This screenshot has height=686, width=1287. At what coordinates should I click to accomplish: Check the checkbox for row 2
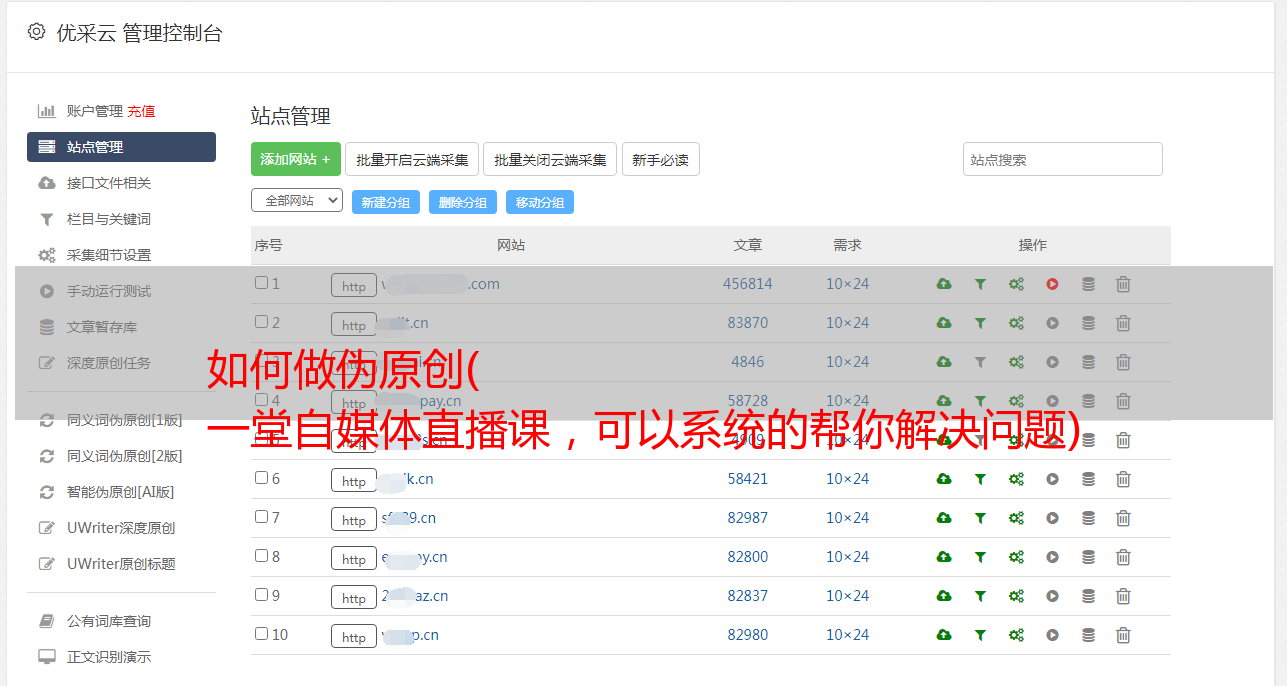(261, 322)
